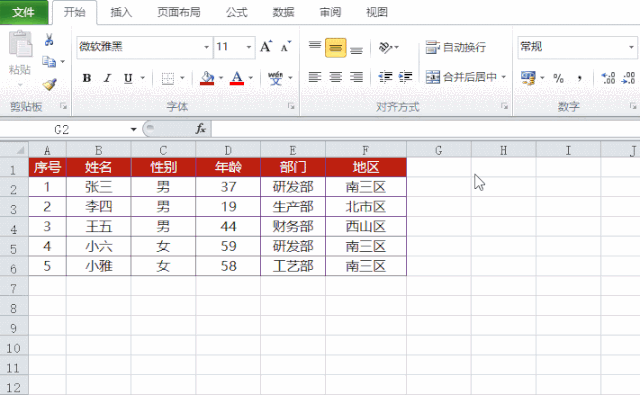Click the increase indent icon
Image resolution: width=640 pixels, height=395 pixels.
405,77
